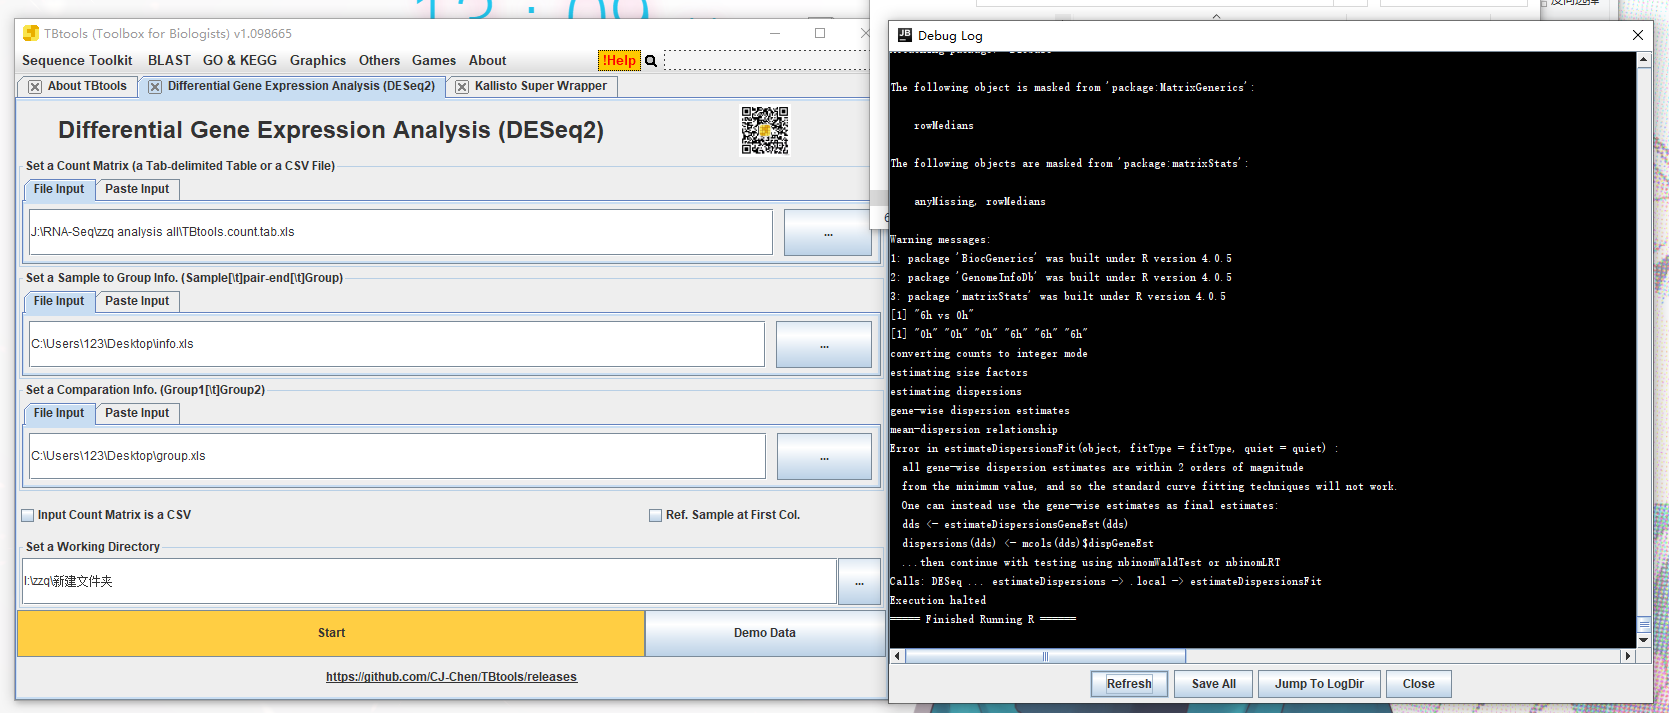Open the Graphics menu
The height and width of the screenshot is (713, 1669).
click(x=318, y=61)
